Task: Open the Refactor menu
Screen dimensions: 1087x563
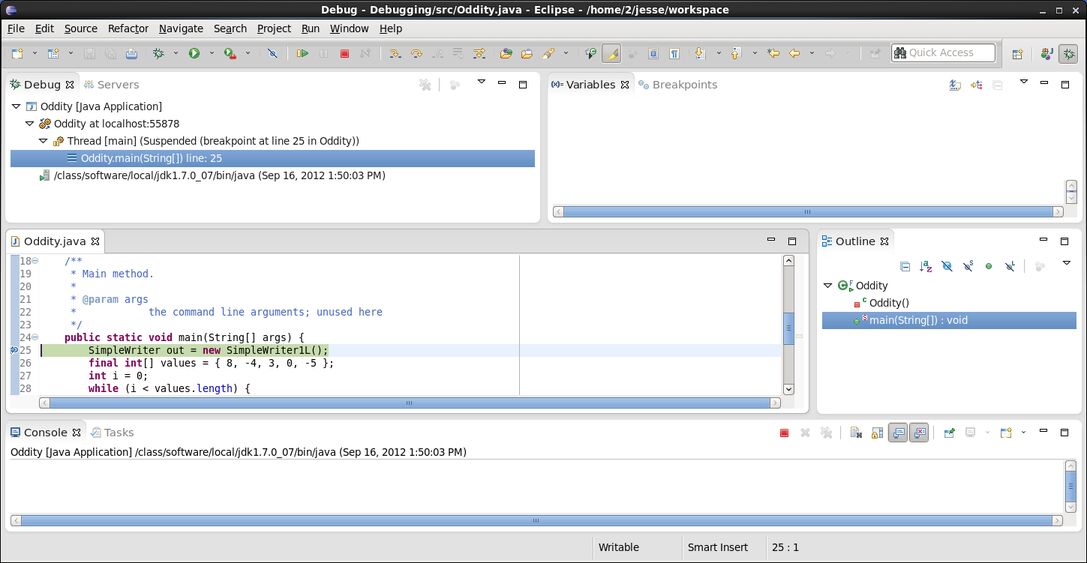Action: pyautogui.click(x=128, y=28)
